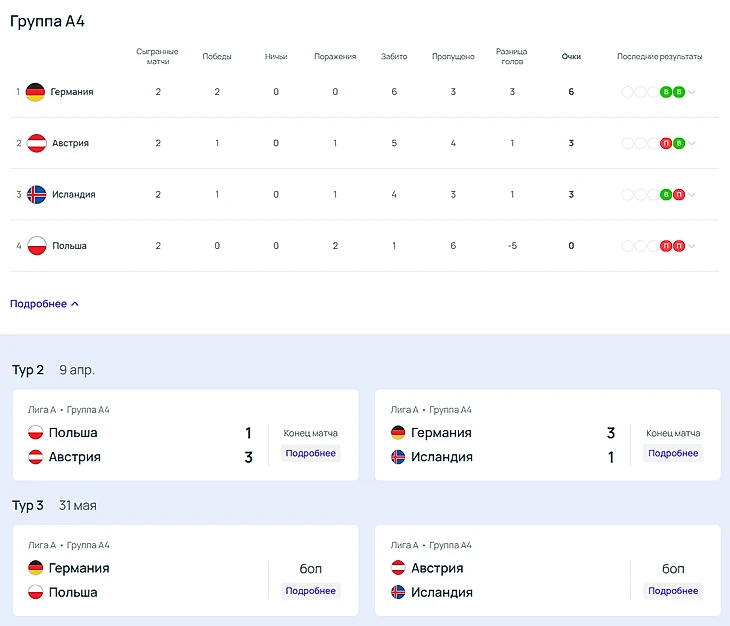The width and height of the screenshot is (730, 626).
Task: Click the Исландия team name in standings
Action: coord(73,194)
